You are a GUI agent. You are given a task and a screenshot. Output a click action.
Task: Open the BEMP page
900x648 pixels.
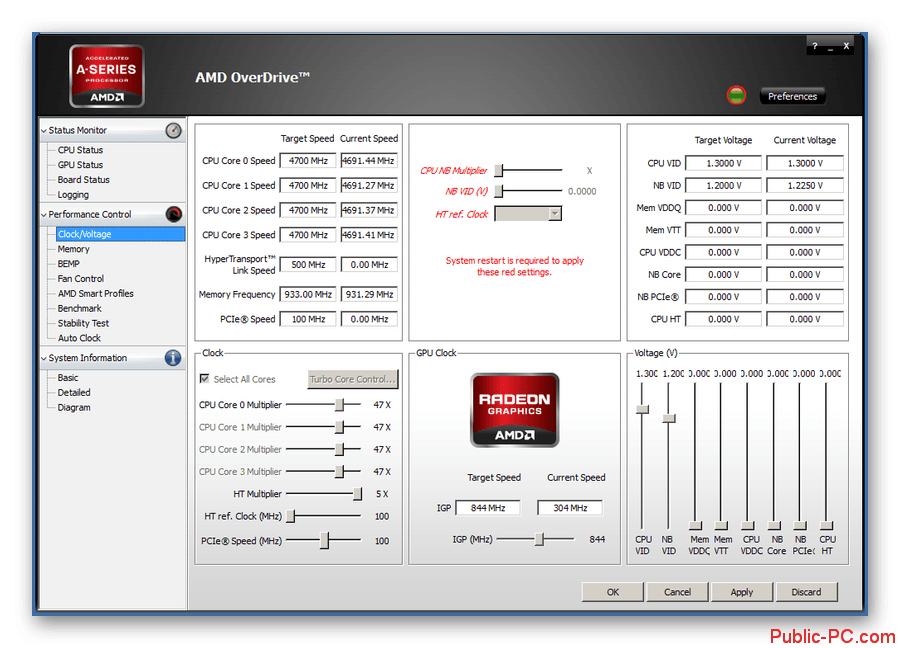[68, 264]
